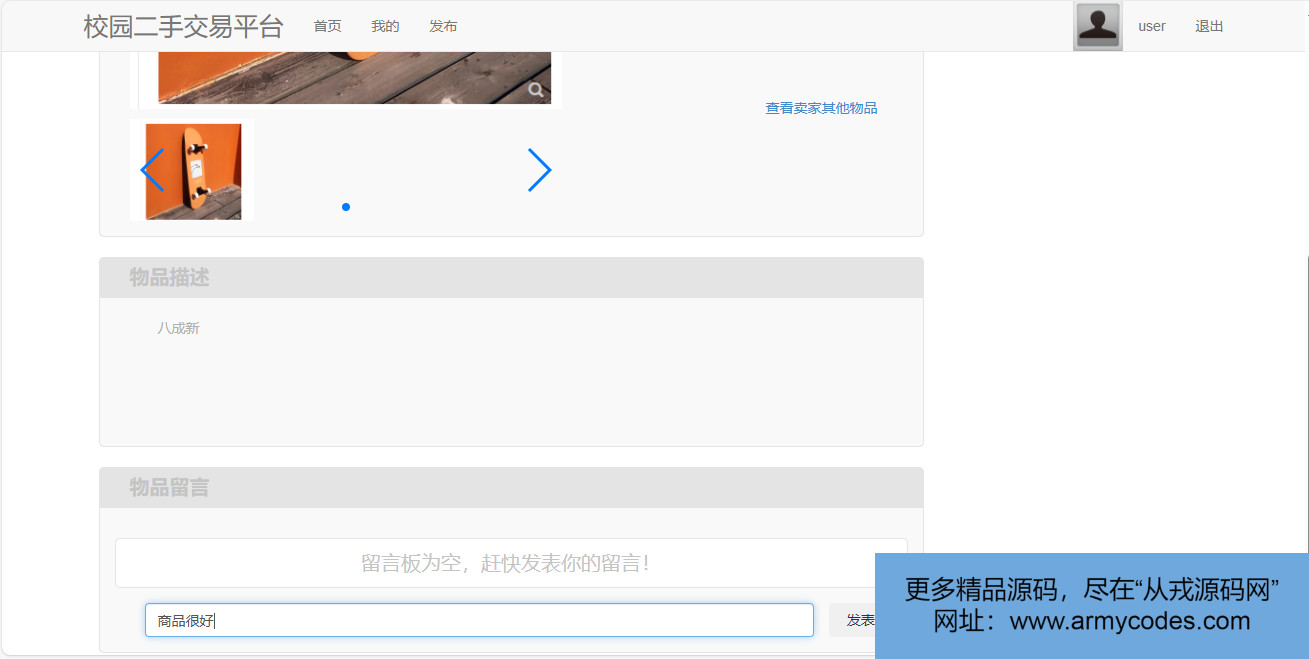The width and height of the screenshot is (1309, 659).
Task: Open the 首页 navigation item
Action: (327, 26)
